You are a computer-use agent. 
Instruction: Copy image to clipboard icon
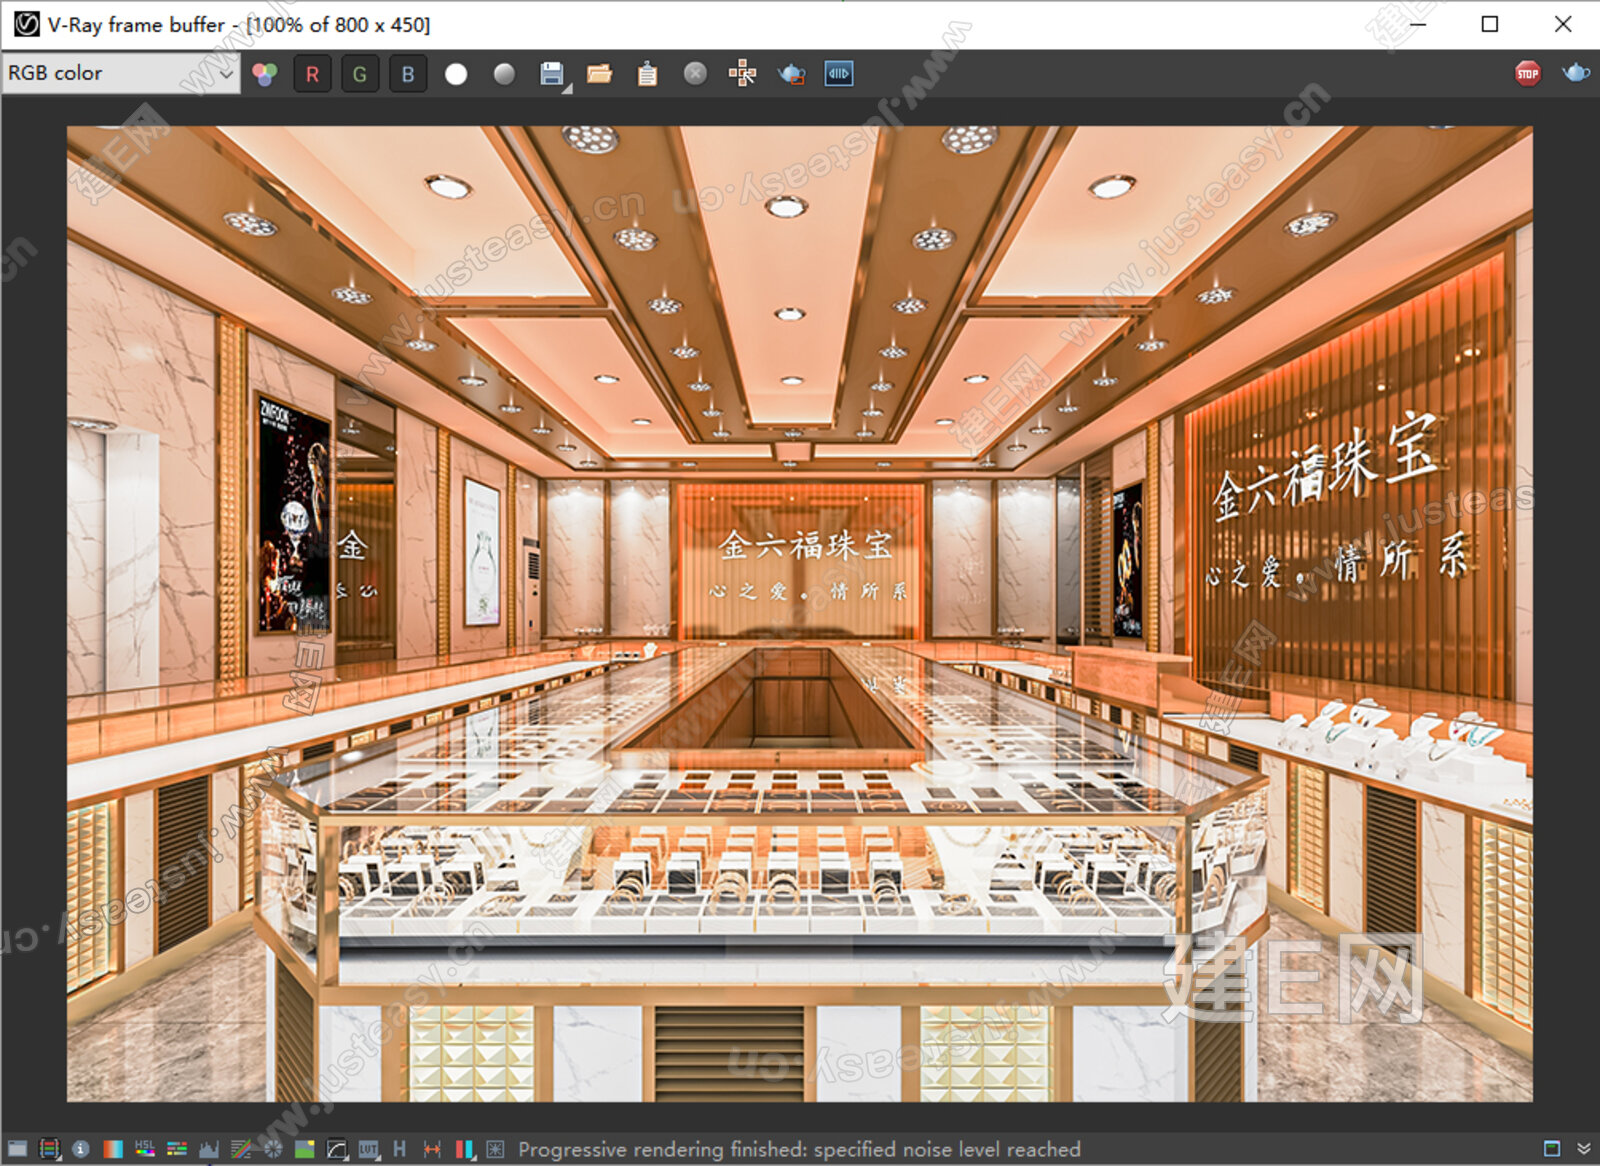[647, 74]
